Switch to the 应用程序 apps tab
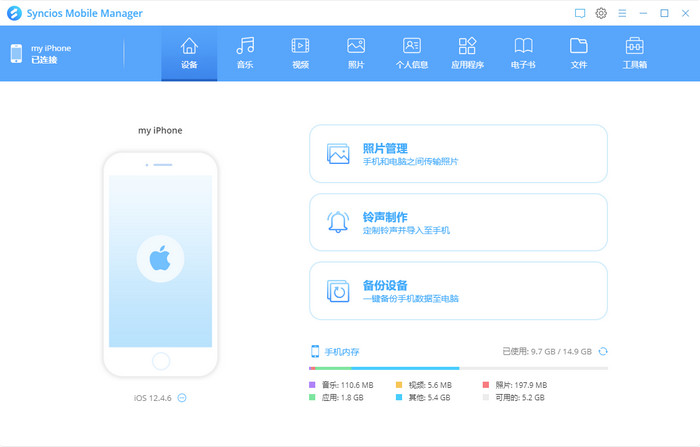The width and height of the screenshot is (700, 447). point(467,54)
